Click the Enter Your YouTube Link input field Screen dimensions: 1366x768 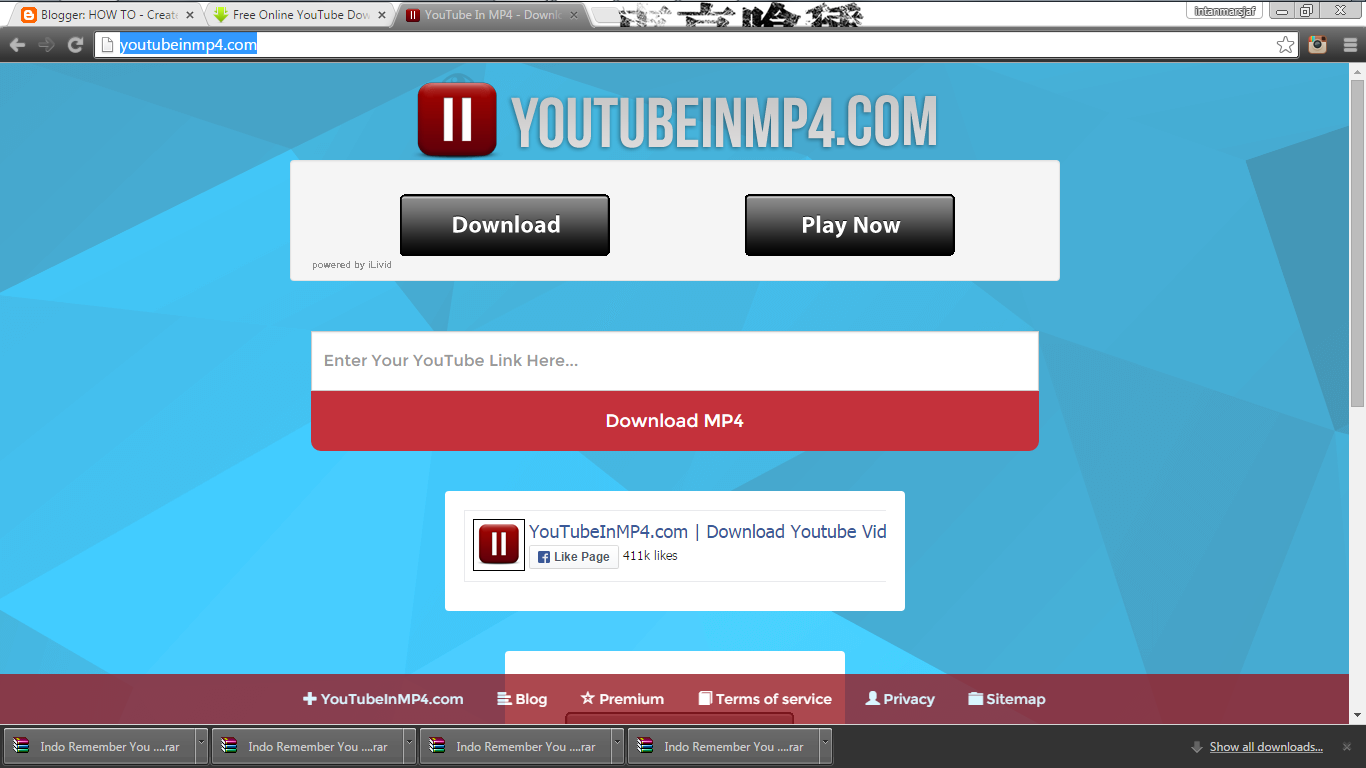point(675,360)
